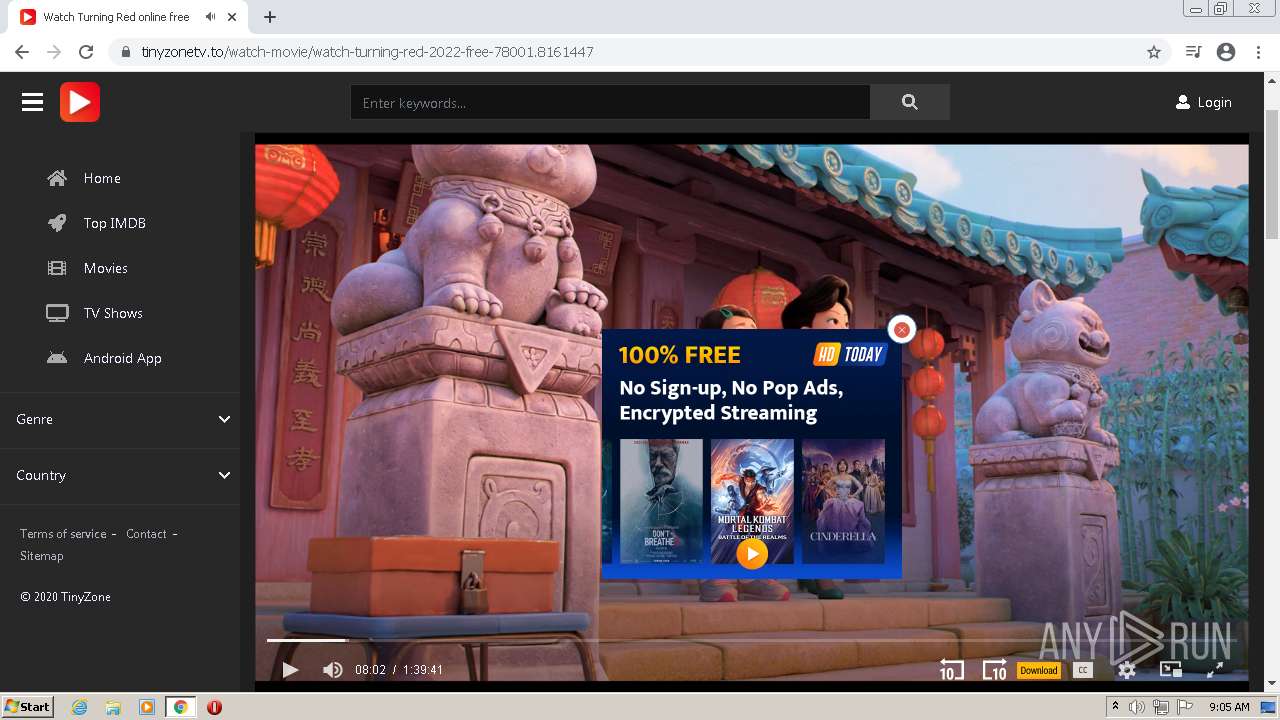
Task: Click the Don't Breathe poster in ad
Action: coord(661,501)
